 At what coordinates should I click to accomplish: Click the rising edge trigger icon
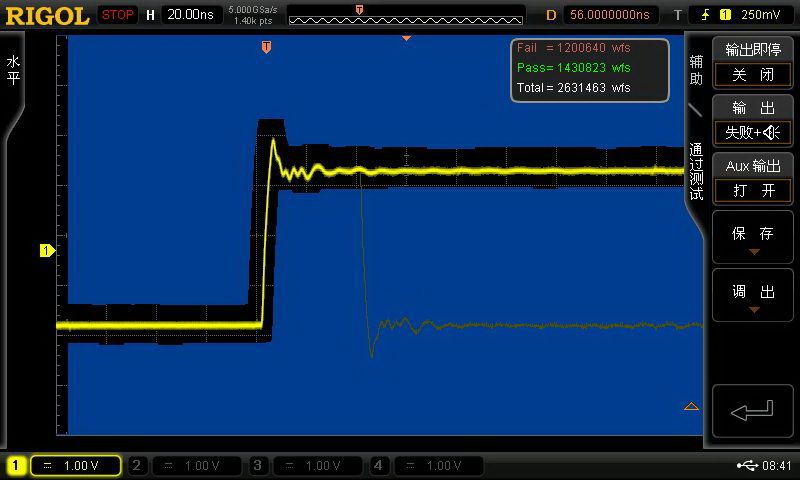705,15
